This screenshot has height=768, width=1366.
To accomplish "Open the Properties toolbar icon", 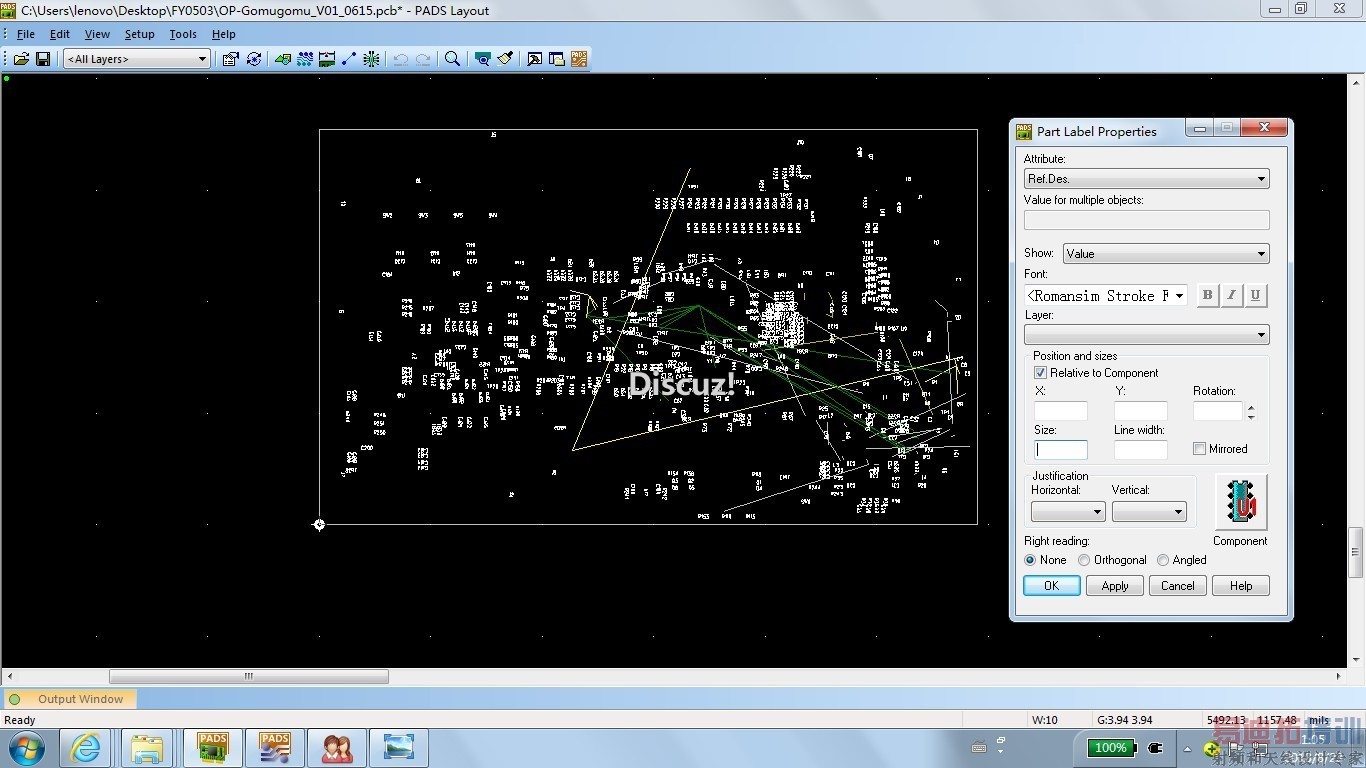I will coord(230,59).
